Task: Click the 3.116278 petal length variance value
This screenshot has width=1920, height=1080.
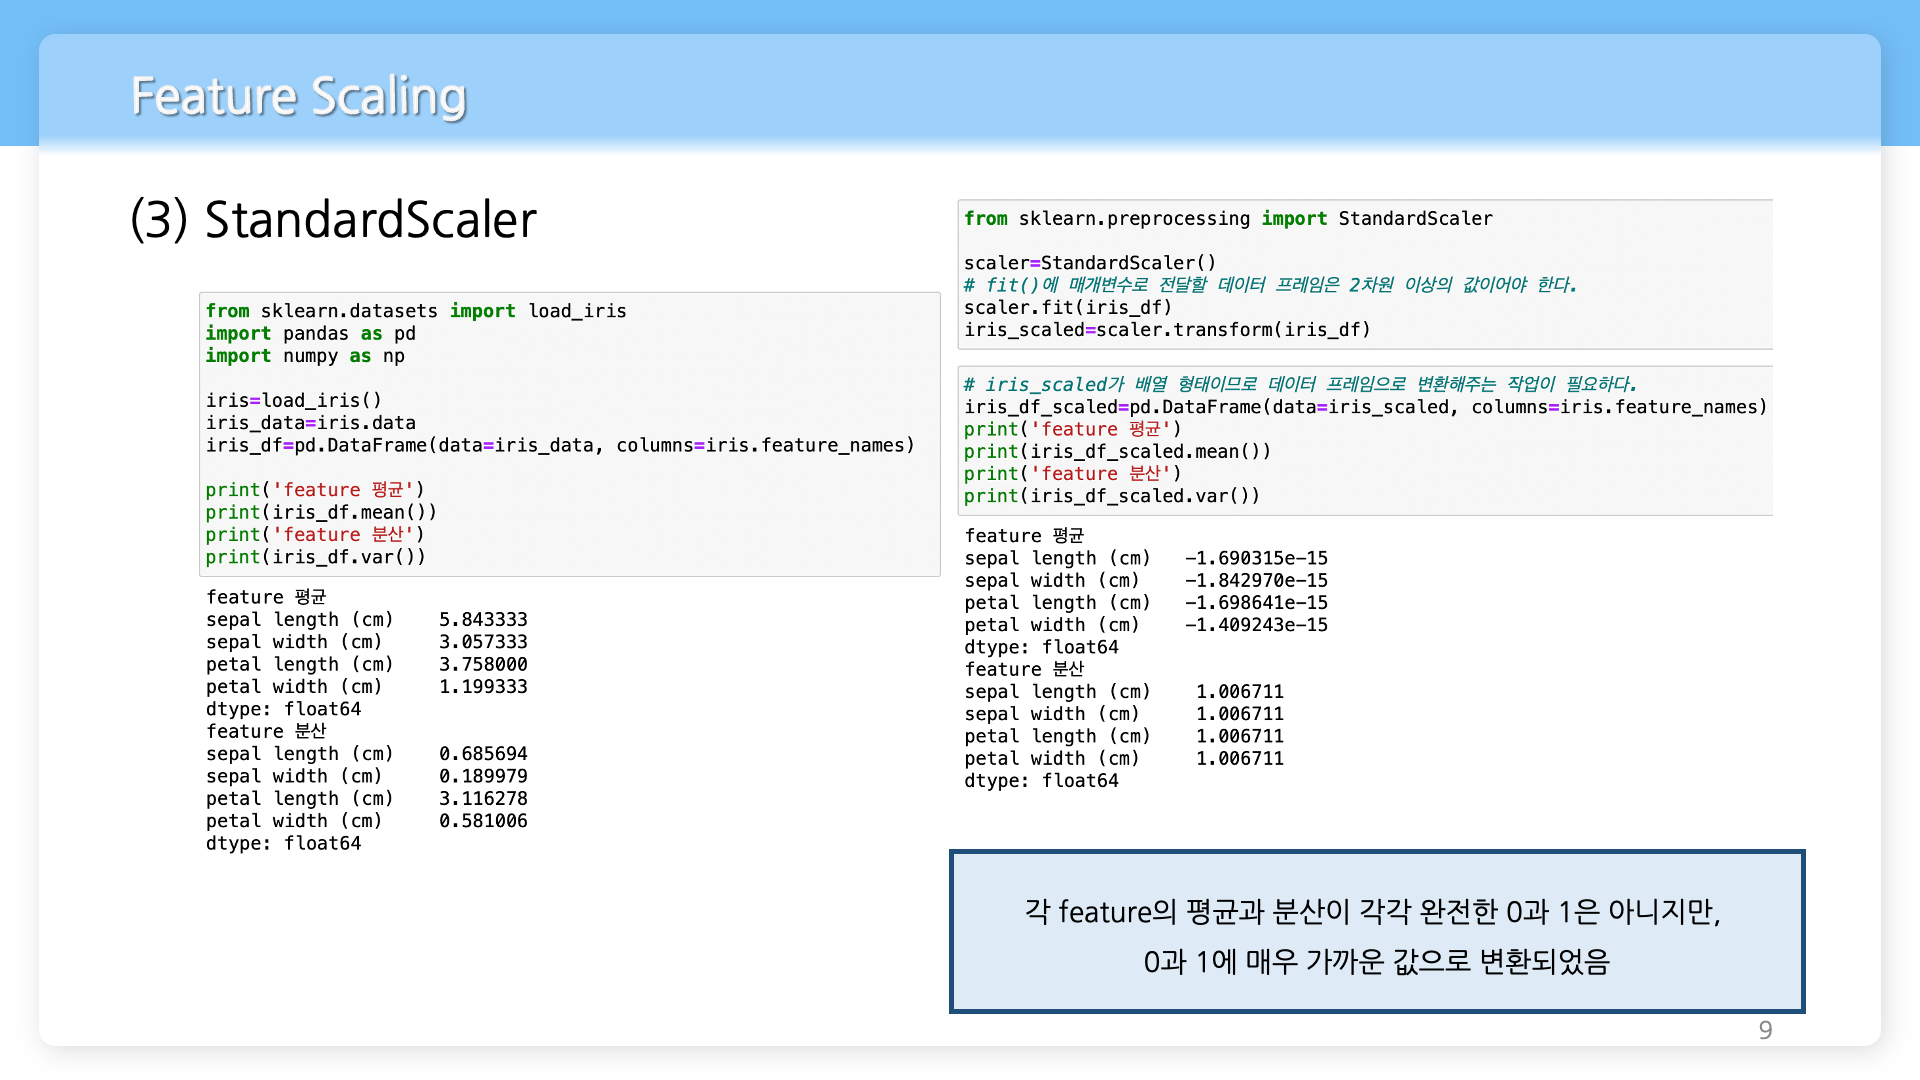Action: (x=483, y=799)
